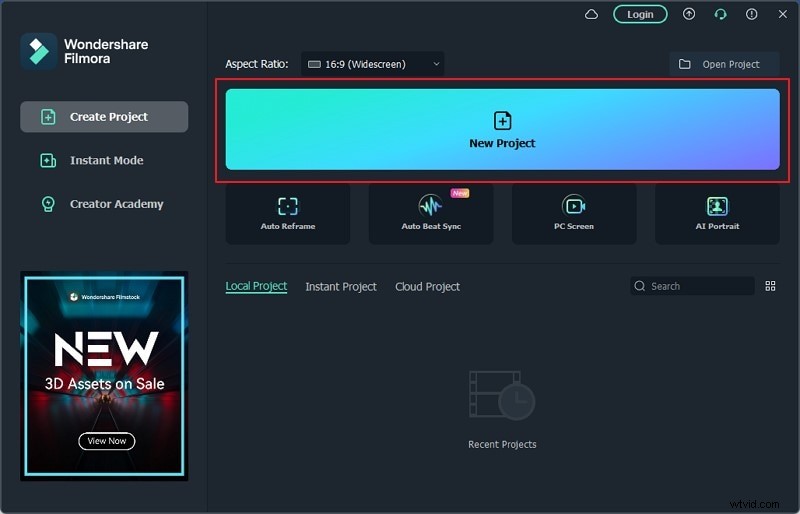
Task: Switch to Instant Project tab
Action: [x=341, y=287]
